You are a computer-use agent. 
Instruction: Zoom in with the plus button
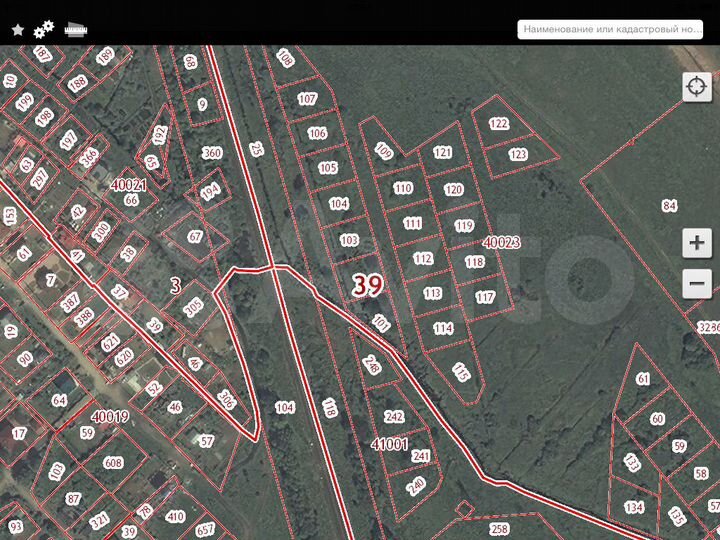pyautogui.click(x=696, y=243)
